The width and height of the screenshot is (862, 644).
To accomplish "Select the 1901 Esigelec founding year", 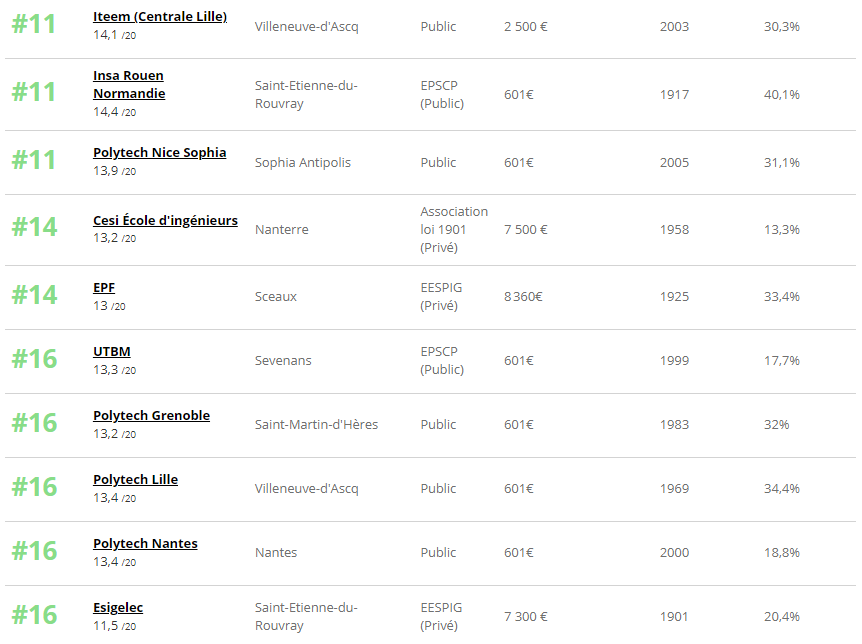I will tap(674, 617).
